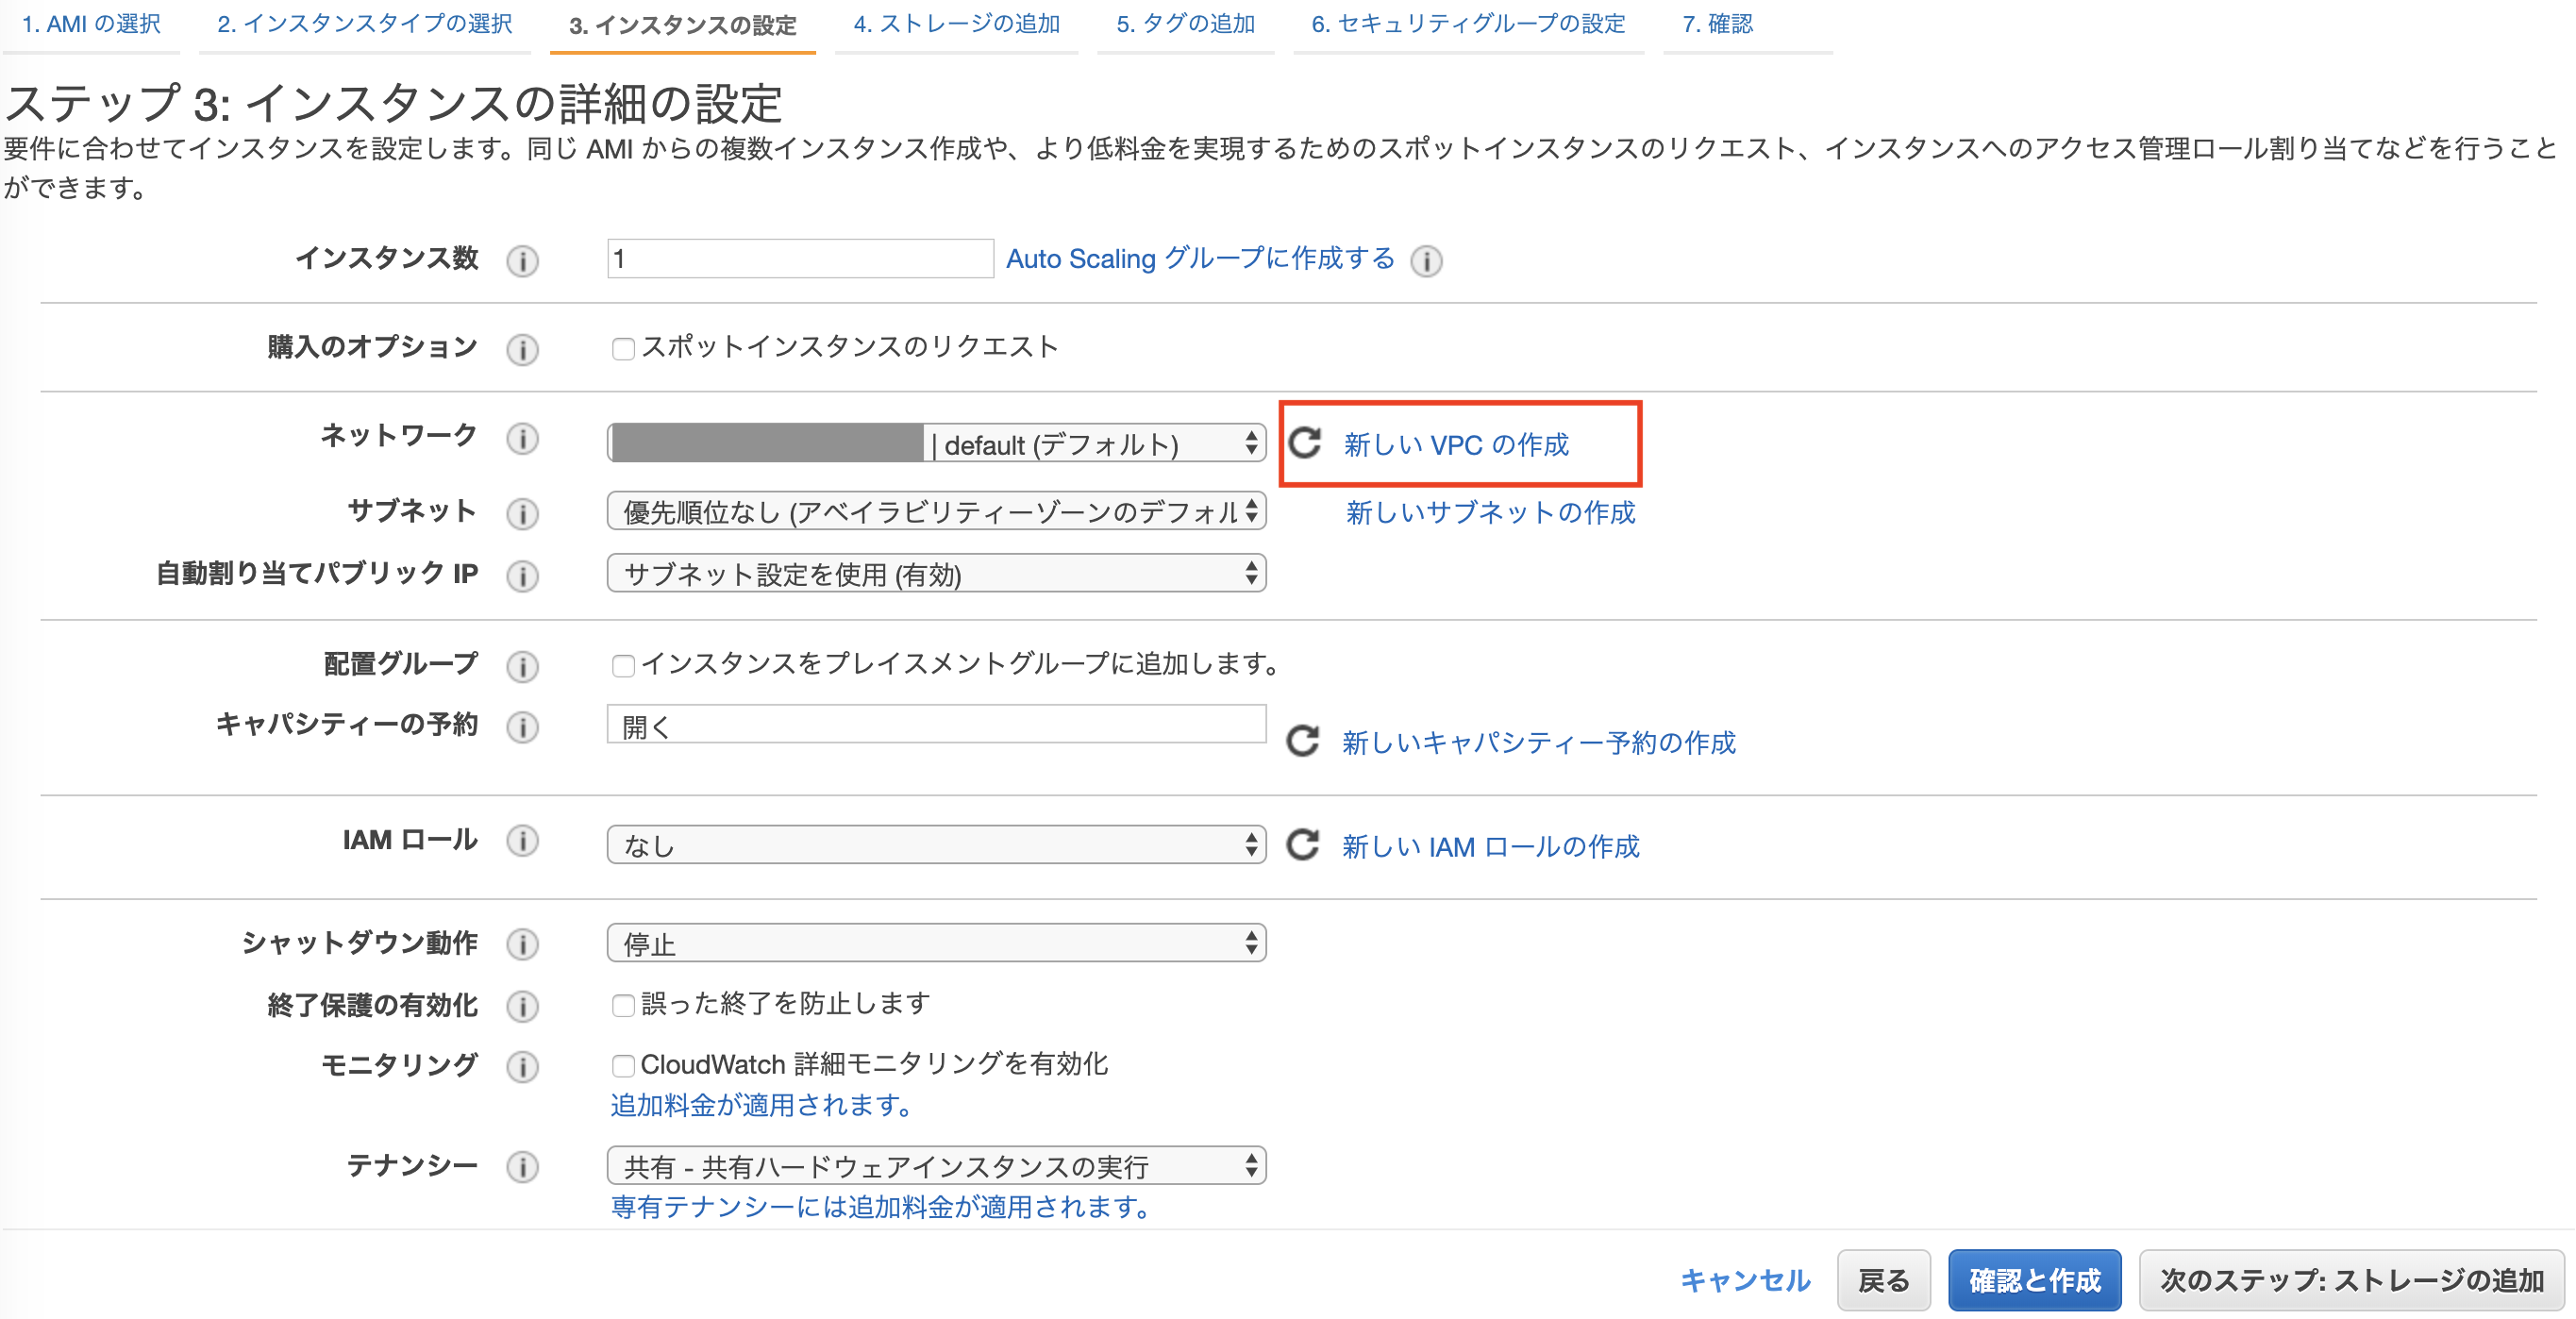
Task: Show the モニタリング help tooltip
Action: click(521, 1067)
